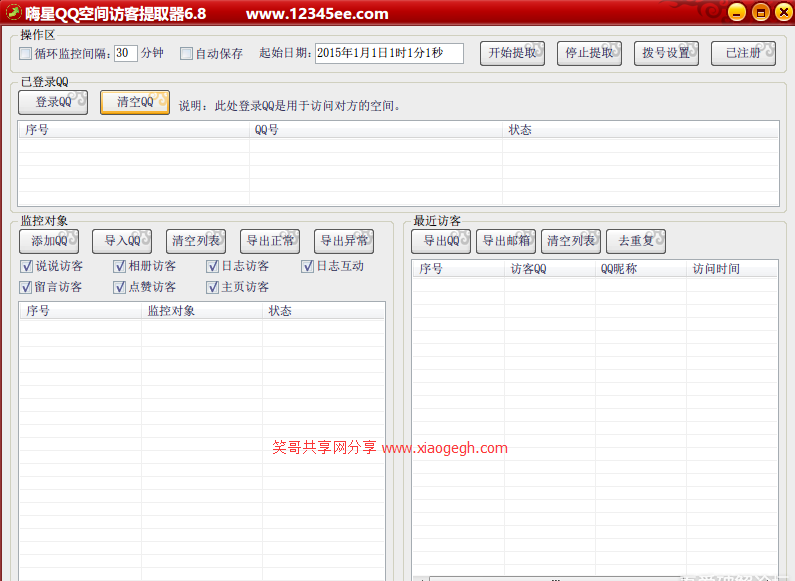
Task: Uncheck the 点赞访客 checkbox
Action: [120, 287]
